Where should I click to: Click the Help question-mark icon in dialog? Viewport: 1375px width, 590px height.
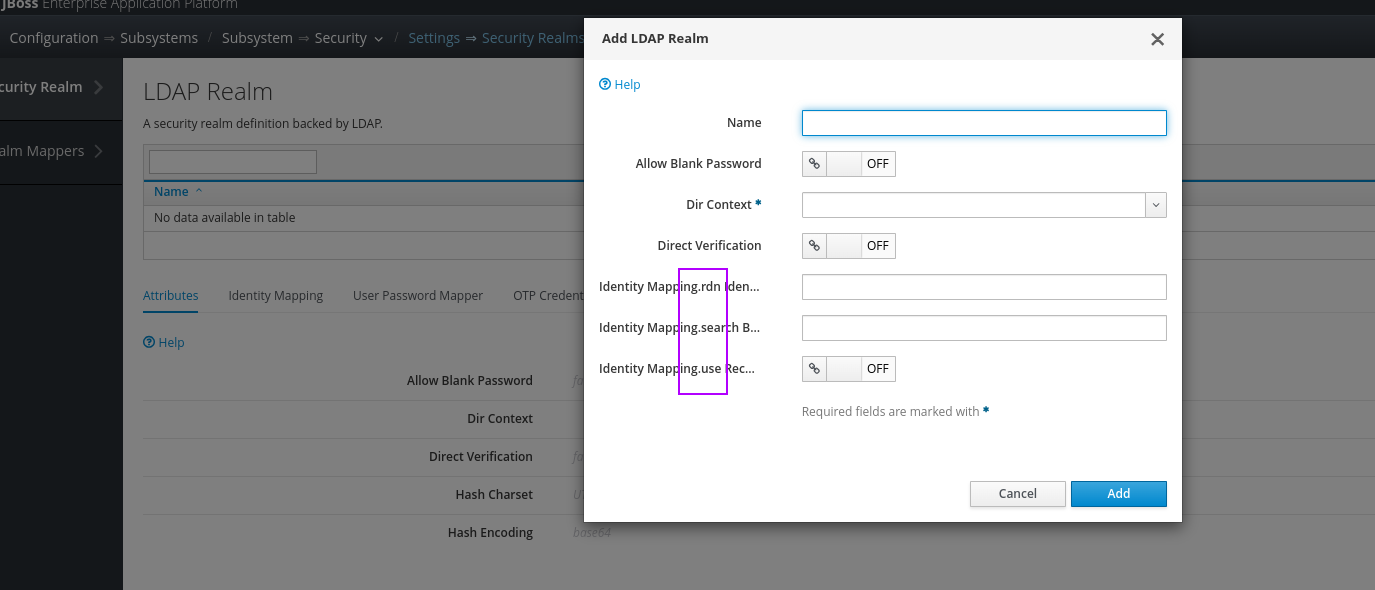[x=605, y=85]
